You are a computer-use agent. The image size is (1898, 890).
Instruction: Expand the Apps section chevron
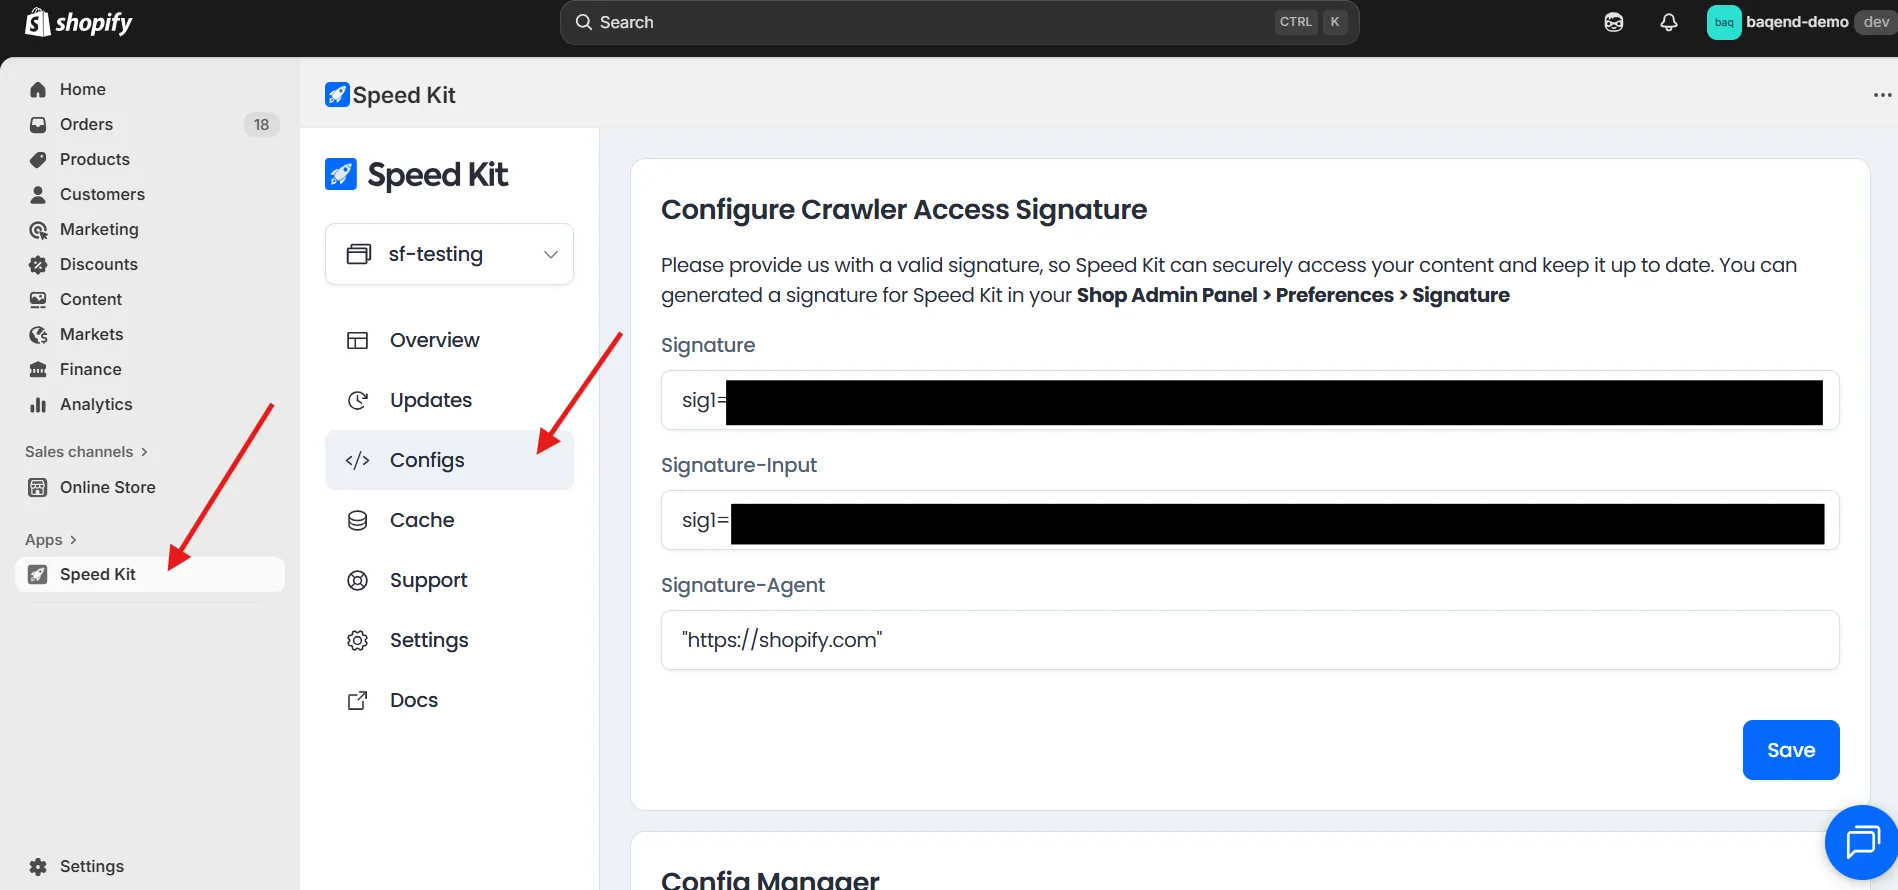pyautogui.click(x=73, y=540)
